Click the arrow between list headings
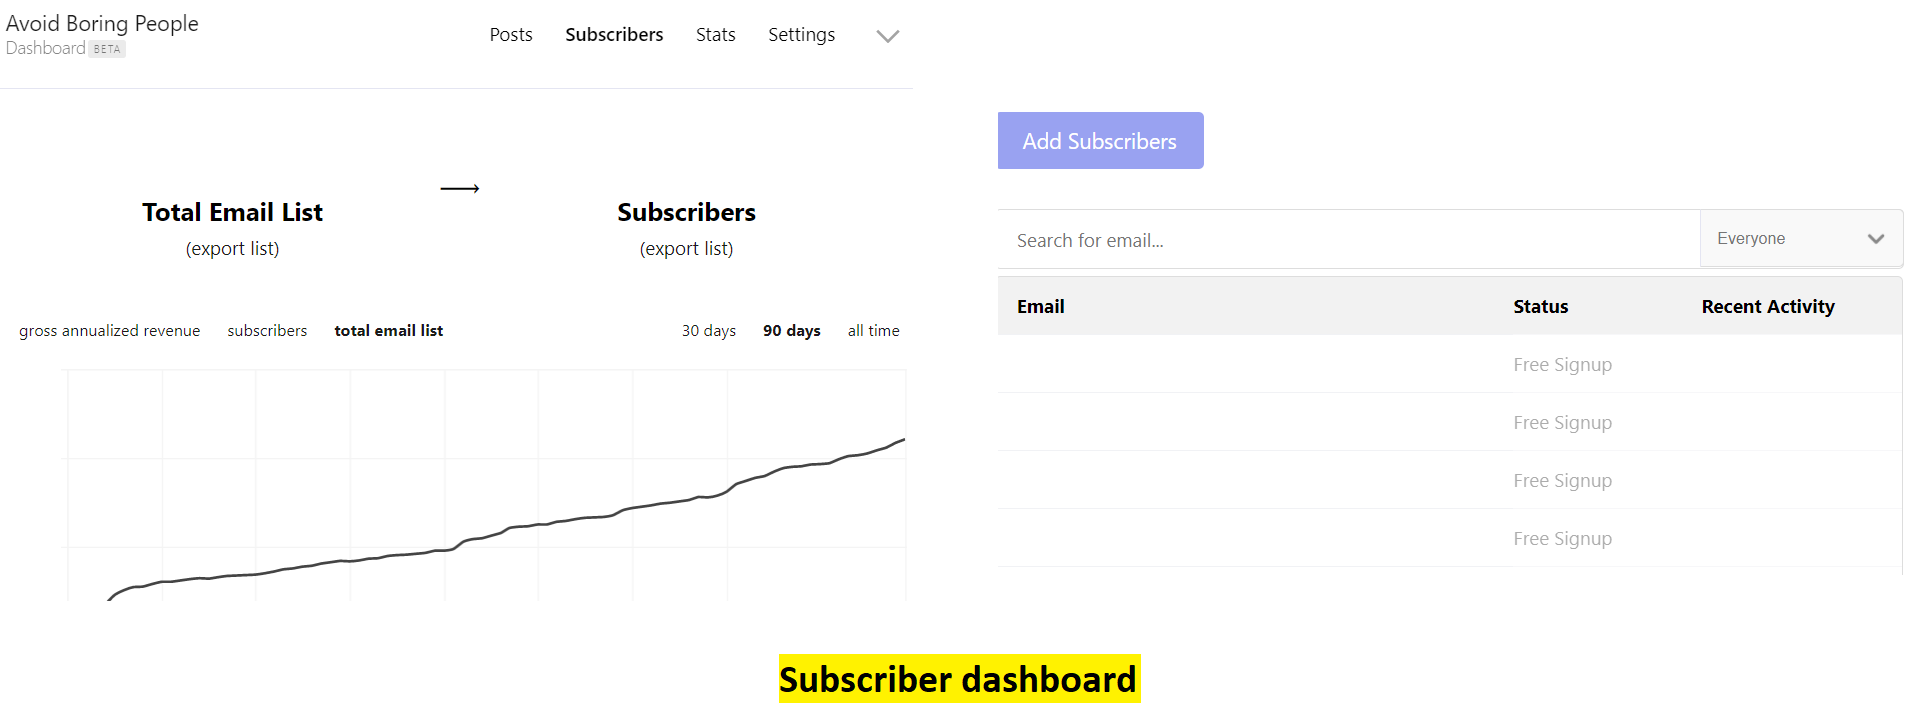1912x717 pixels. [460, 188]
